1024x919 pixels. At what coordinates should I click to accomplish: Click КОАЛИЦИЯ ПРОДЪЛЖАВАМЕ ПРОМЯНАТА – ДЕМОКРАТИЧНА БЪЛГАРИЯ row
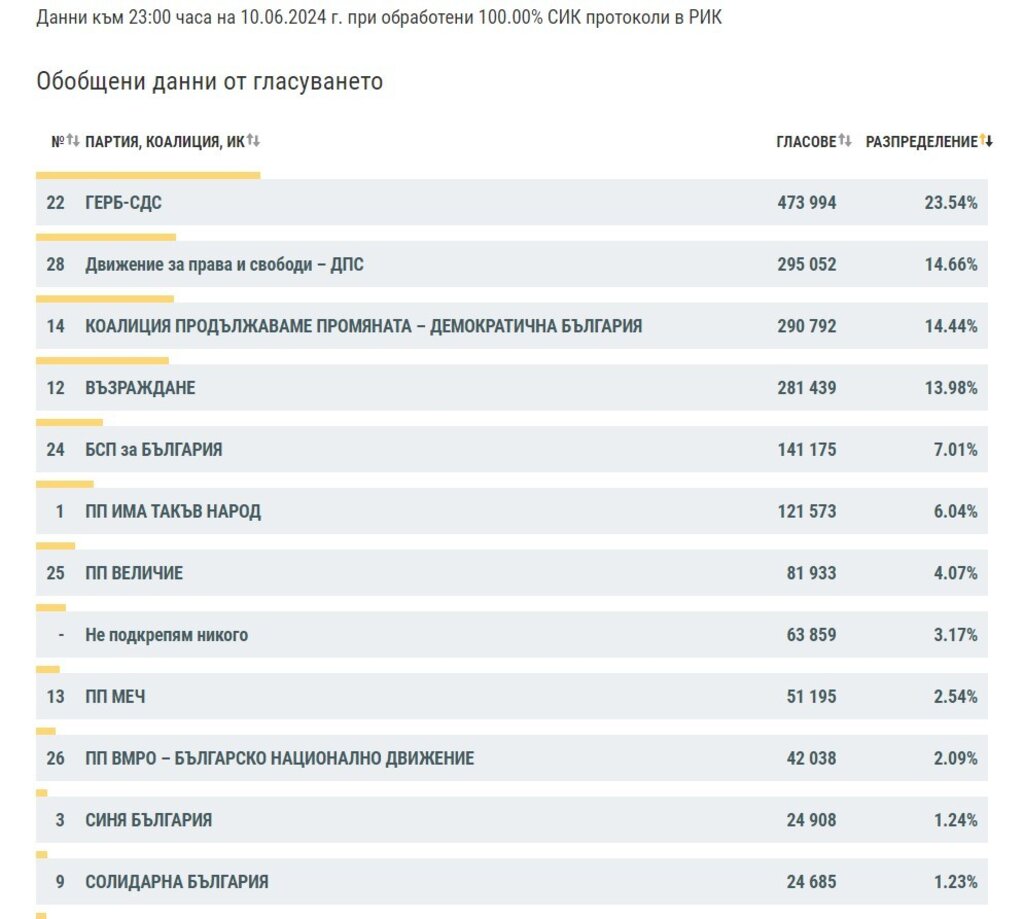pyautogui.click(x=364, y=326)
